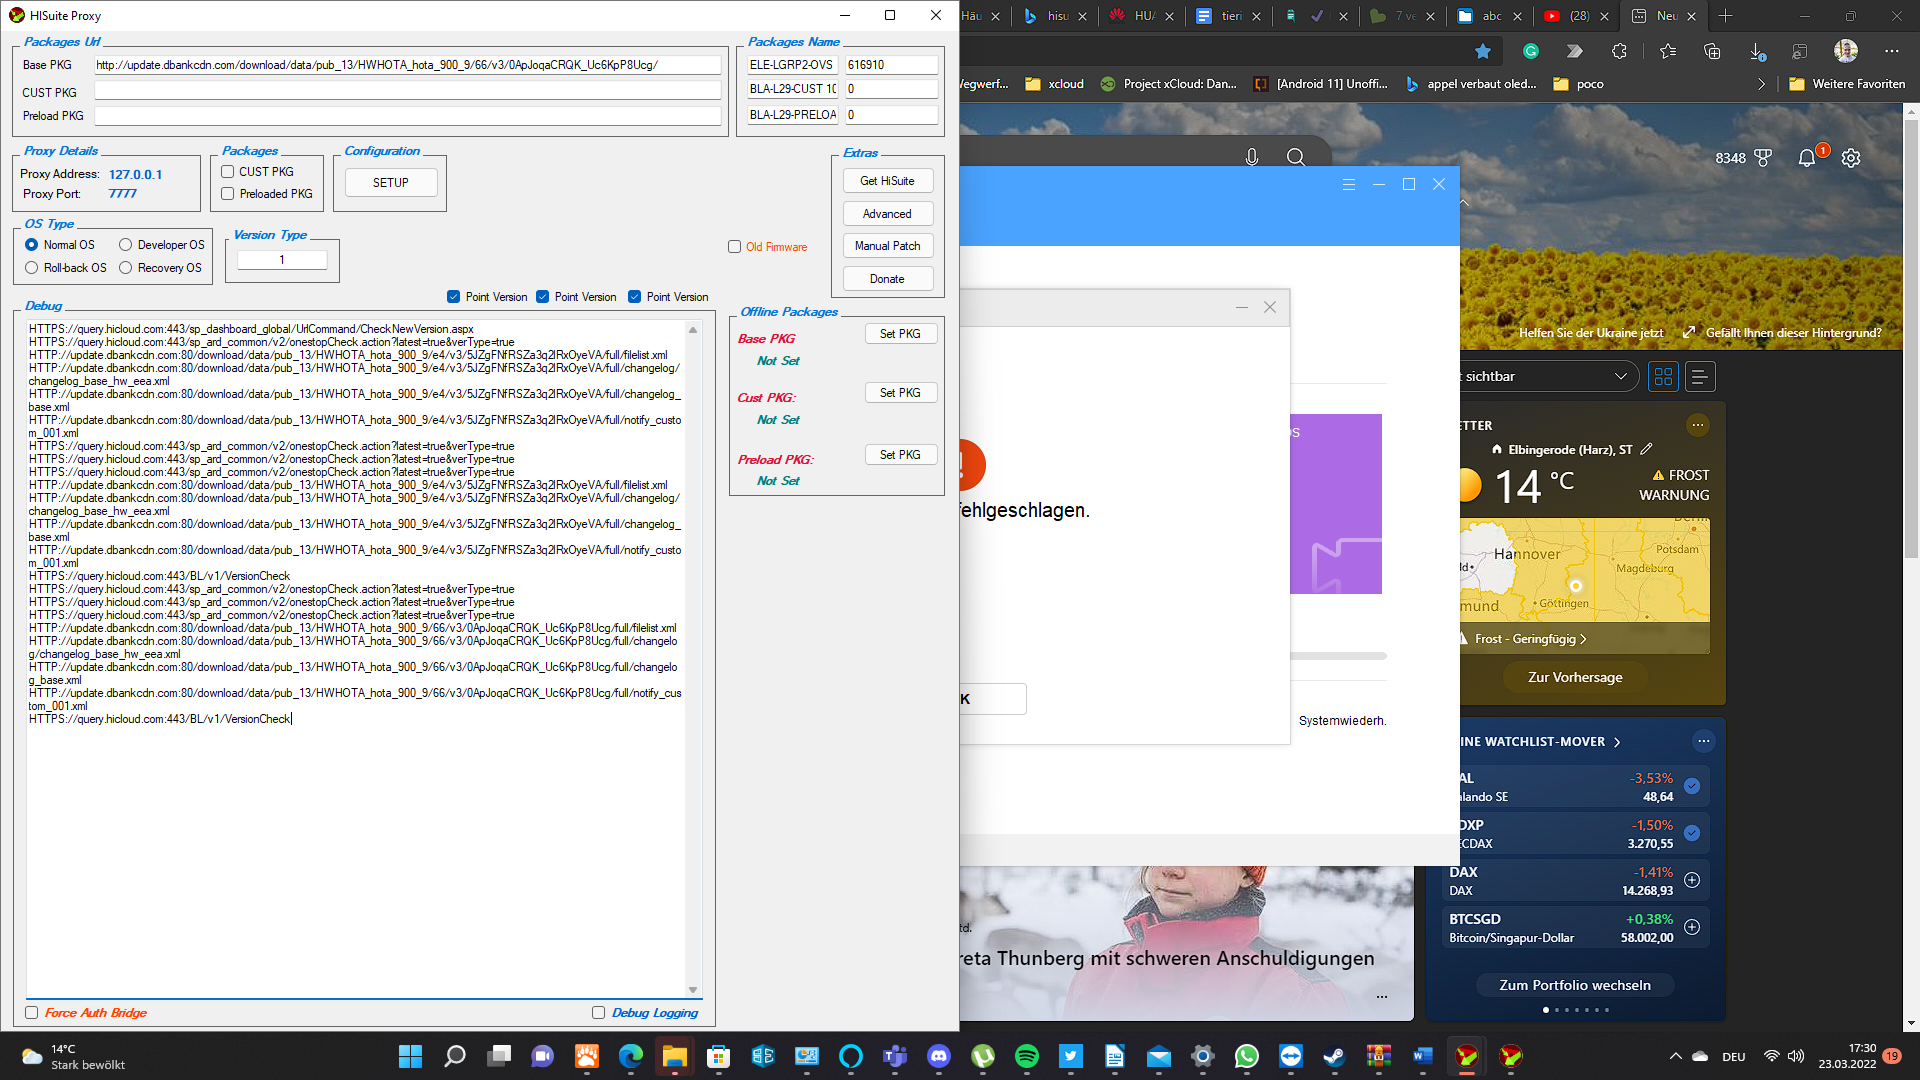Open Discord from the taskbar
The width and height of the screenshot is (1920, 1080).
click(938, 1056)
